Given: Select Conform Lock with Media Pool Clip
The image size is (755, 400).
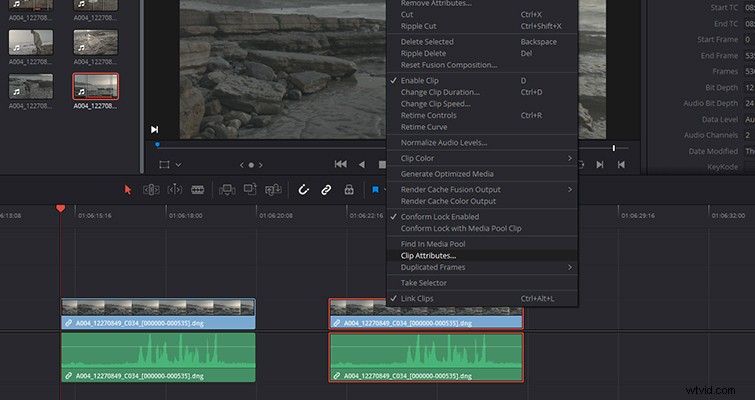Looking at the screenshot, I should 482,228.
